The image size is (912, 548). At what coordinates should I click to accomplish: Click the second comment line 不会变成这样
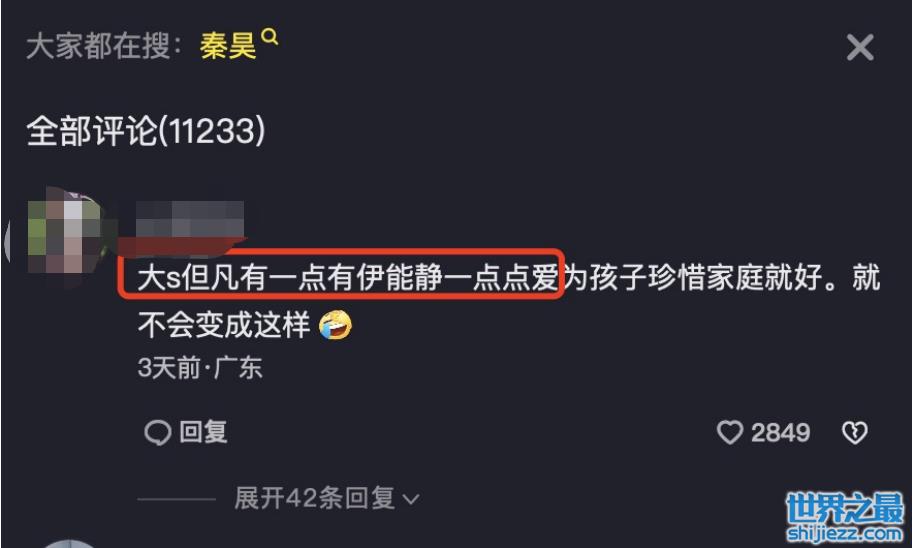coord(224,325)
